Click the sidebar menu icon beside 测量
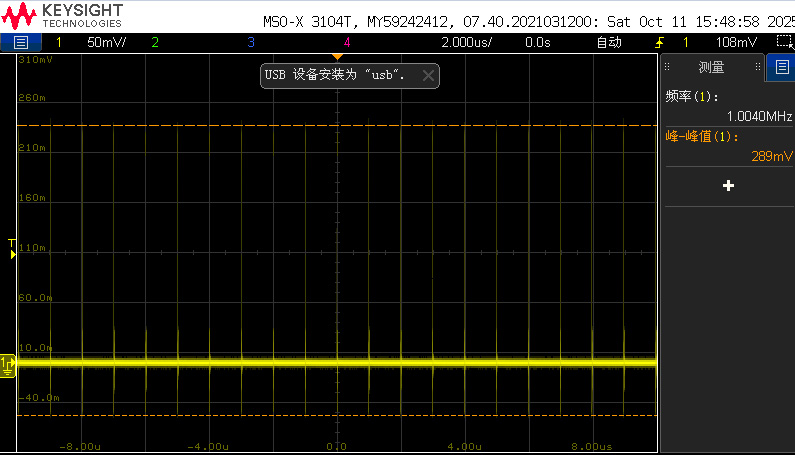This screenshot has width=795, height=455. (781, 68)
